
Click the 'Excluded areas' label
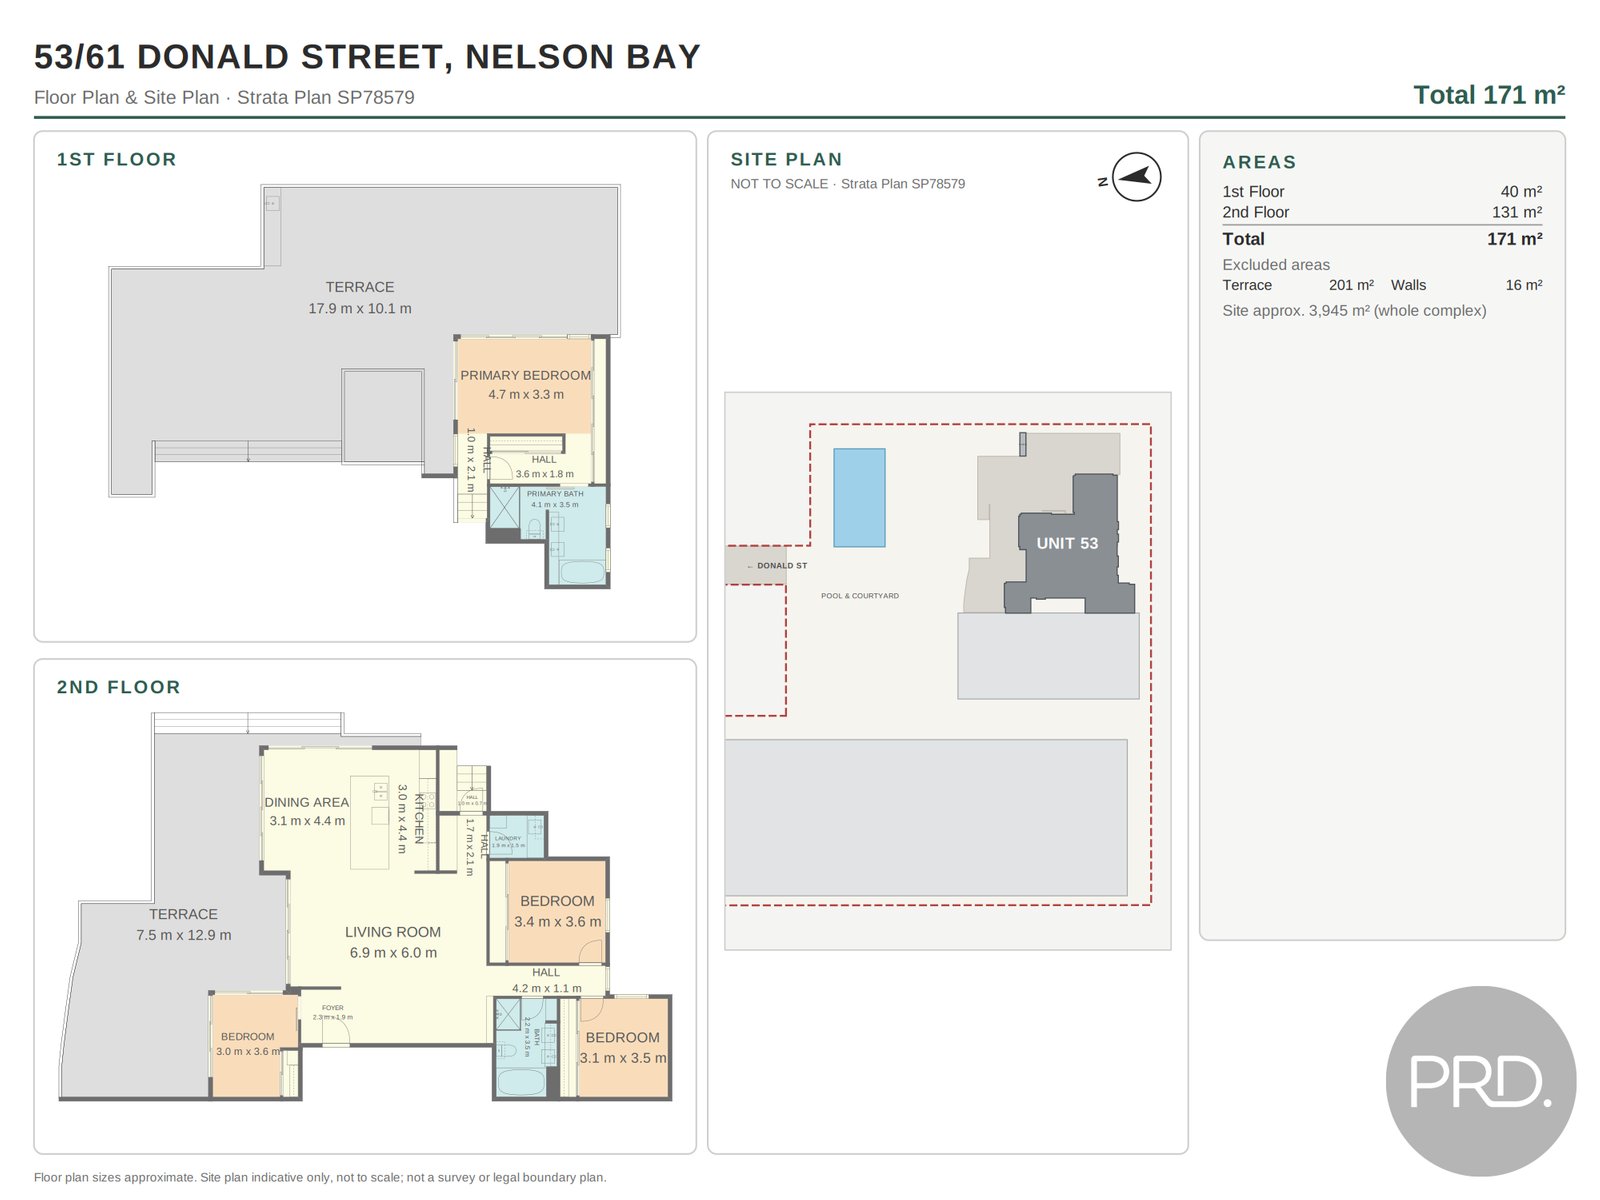coord(1276,265)
